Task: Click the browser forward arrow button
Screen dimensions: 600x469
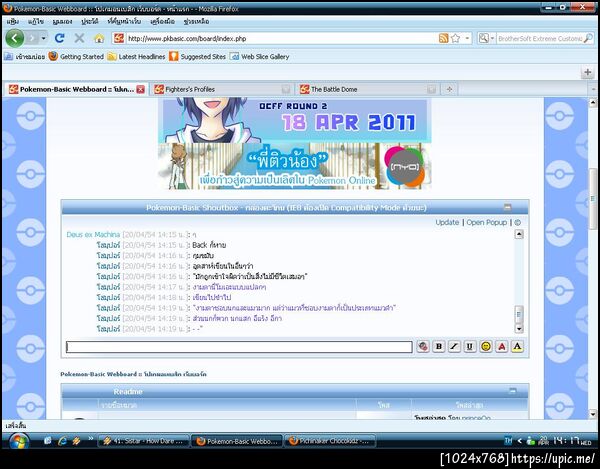Action: pyautogui.click(x=32, y=38)
